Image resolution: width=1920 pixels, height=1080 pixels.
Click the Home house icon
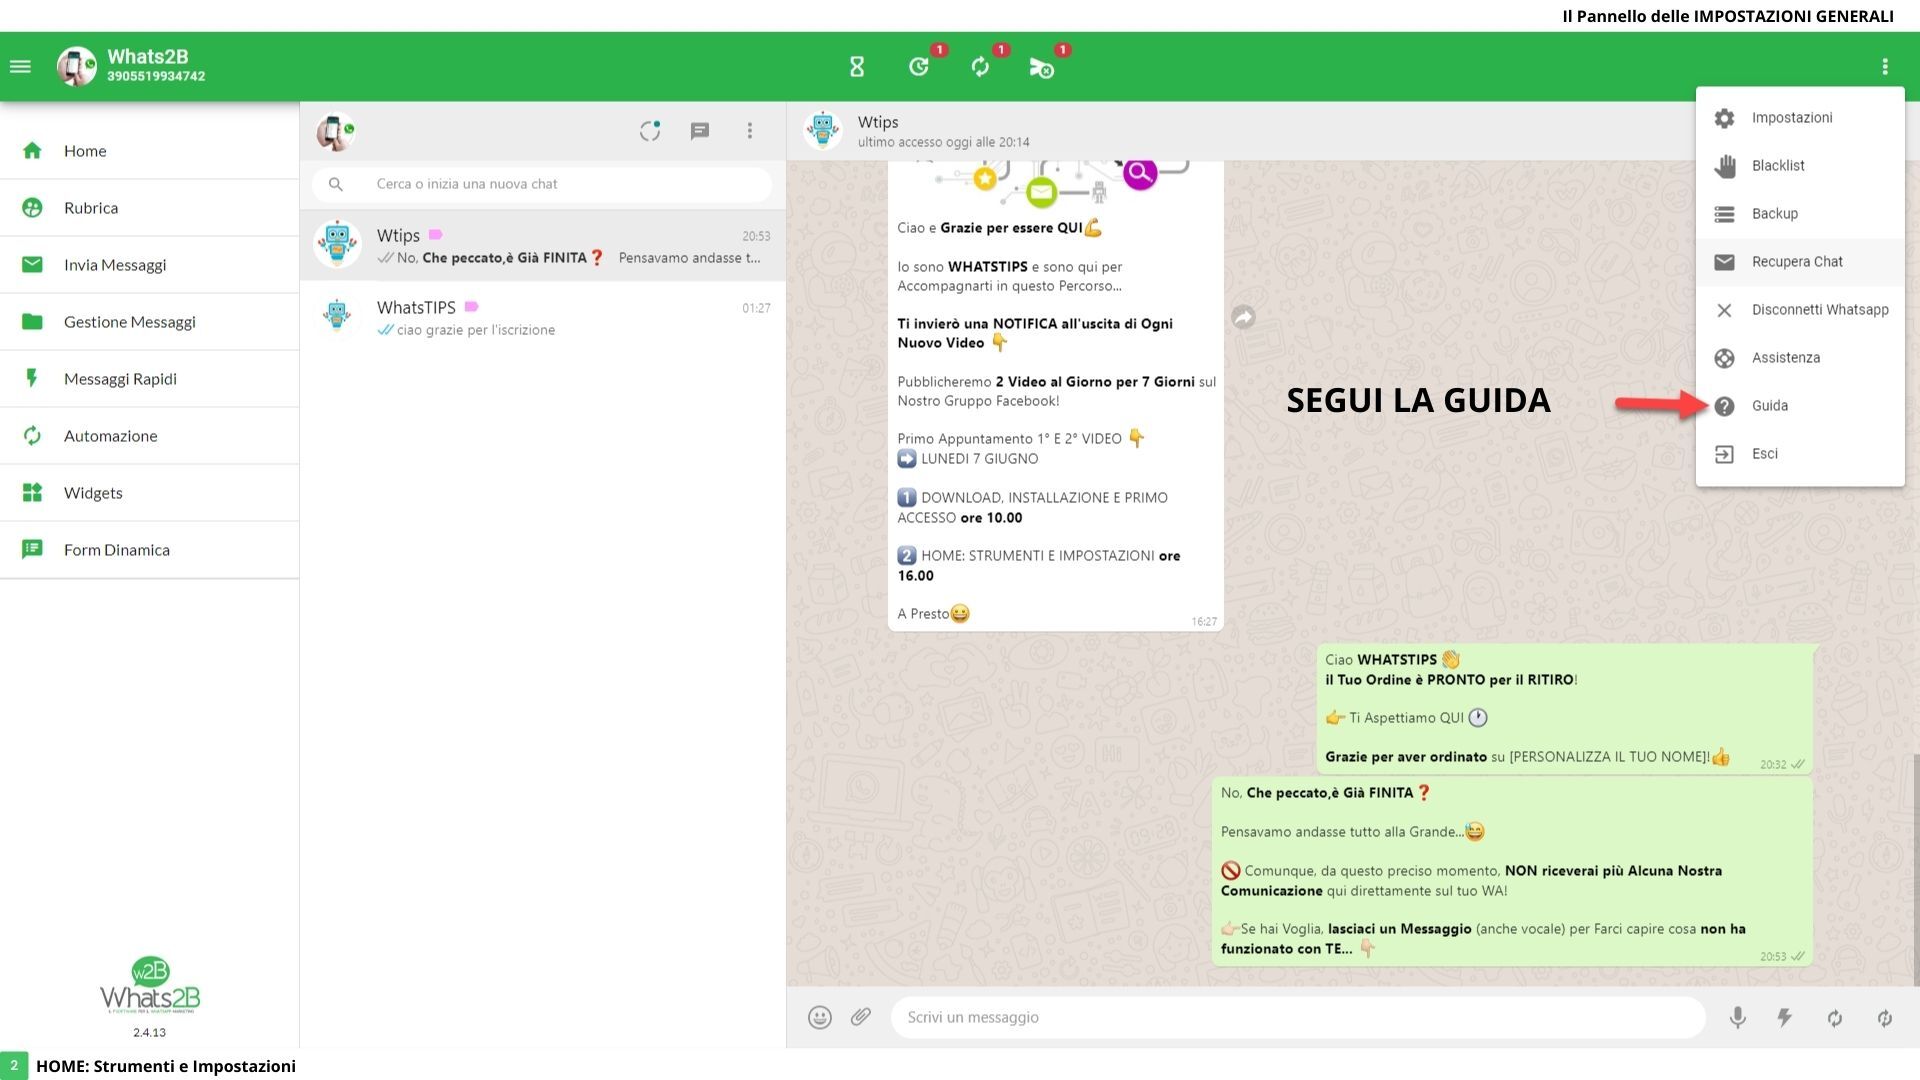(x=32, y=151)
